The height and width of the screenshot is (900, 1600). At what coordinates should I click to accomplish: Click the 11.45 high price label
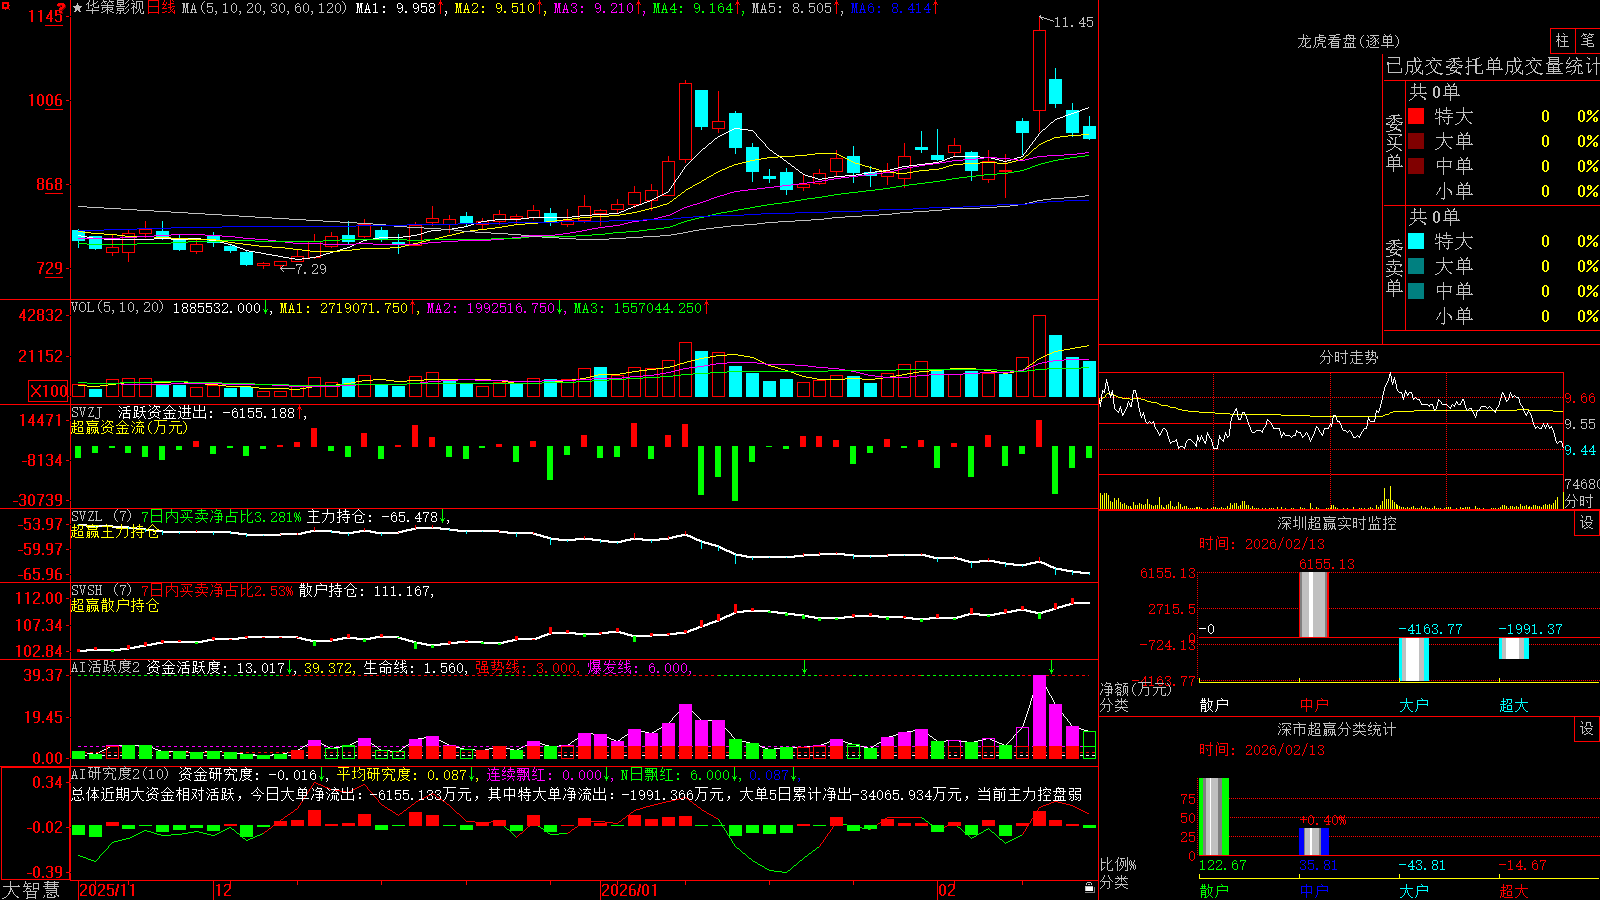coord(1074,22)
